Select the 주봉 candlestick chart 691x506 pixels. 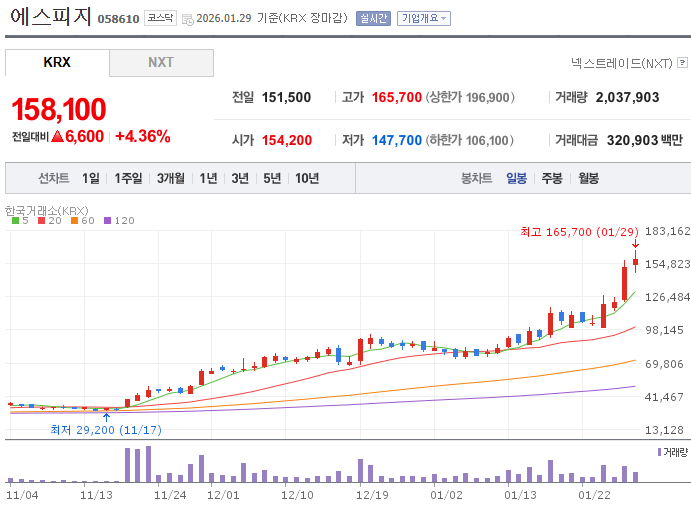click(552, 178)
